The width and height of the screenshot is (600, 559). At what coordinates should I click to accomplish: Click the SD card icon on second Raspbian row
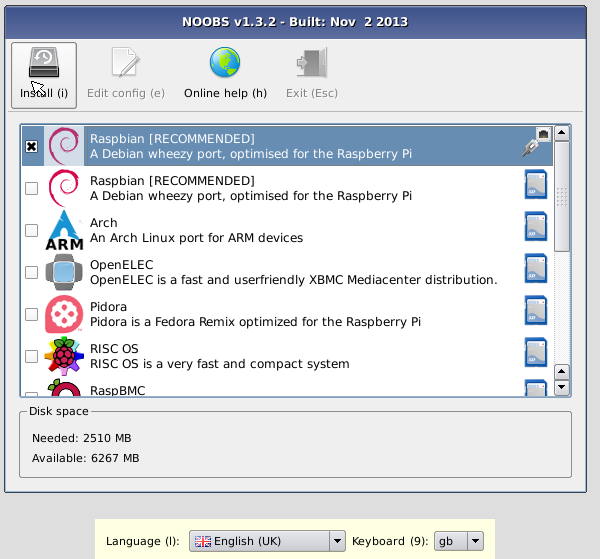(x=536, y=184)
